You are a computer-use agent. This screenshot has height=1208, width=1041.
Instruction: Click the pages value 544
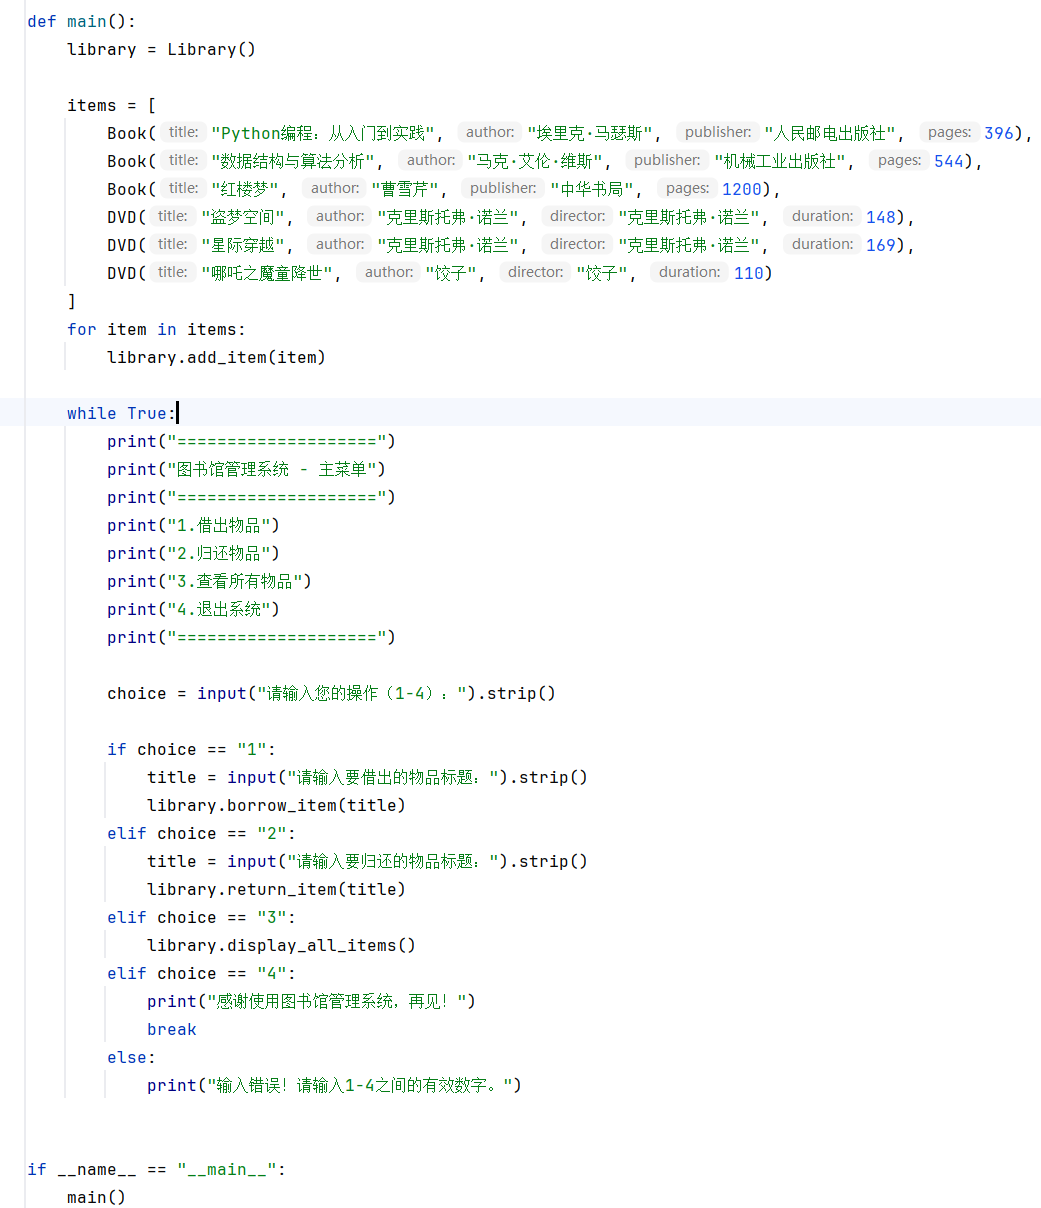pos(949,161)
